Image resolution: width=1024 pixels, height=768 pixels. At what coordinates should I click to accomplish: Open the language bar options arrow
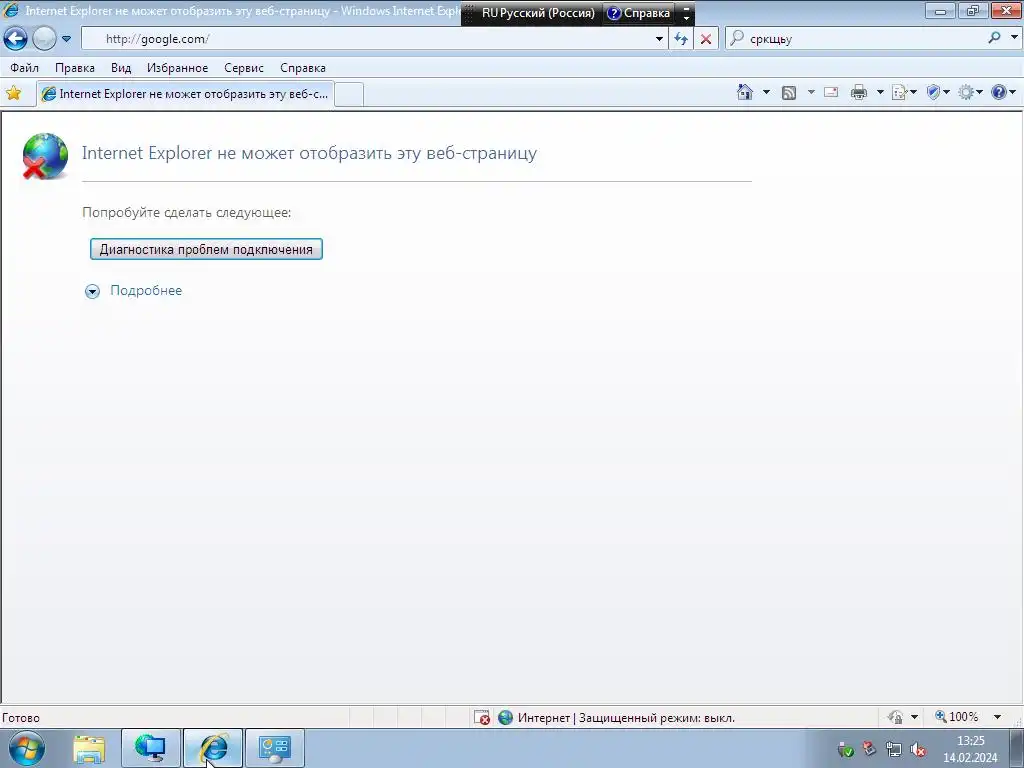(686, 12)
